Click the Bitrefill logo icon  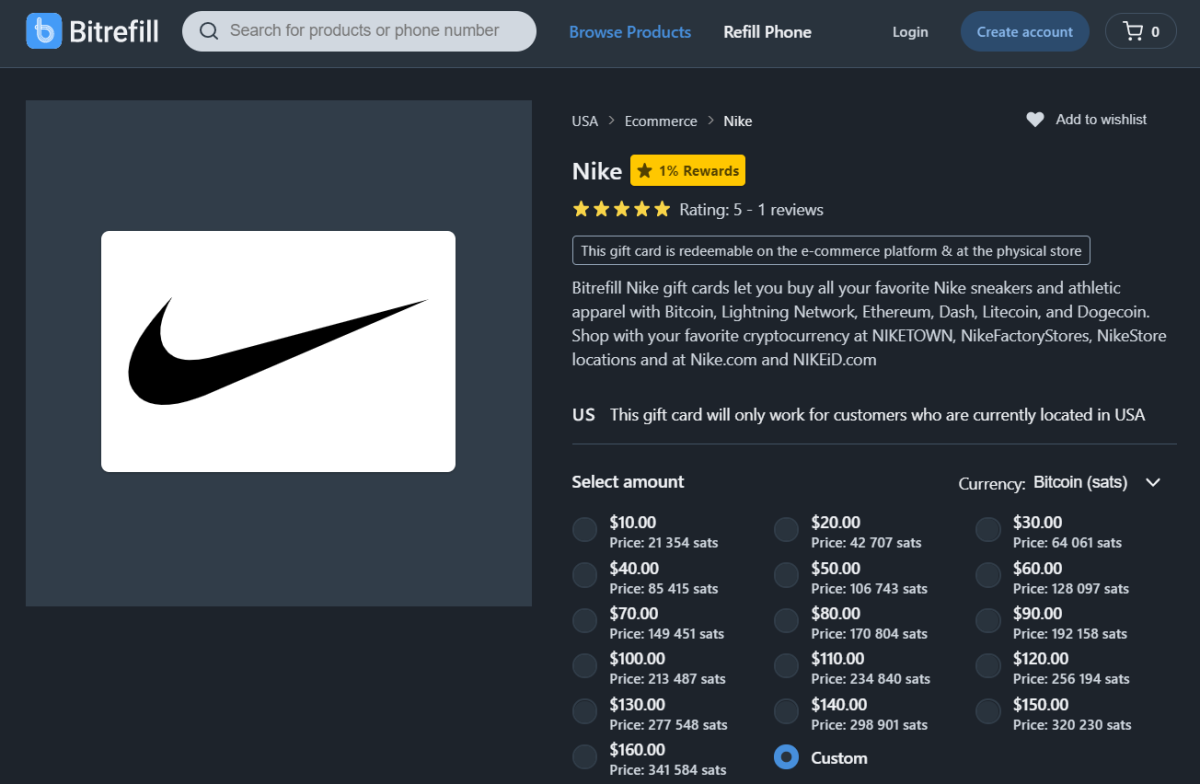[42, 31]
